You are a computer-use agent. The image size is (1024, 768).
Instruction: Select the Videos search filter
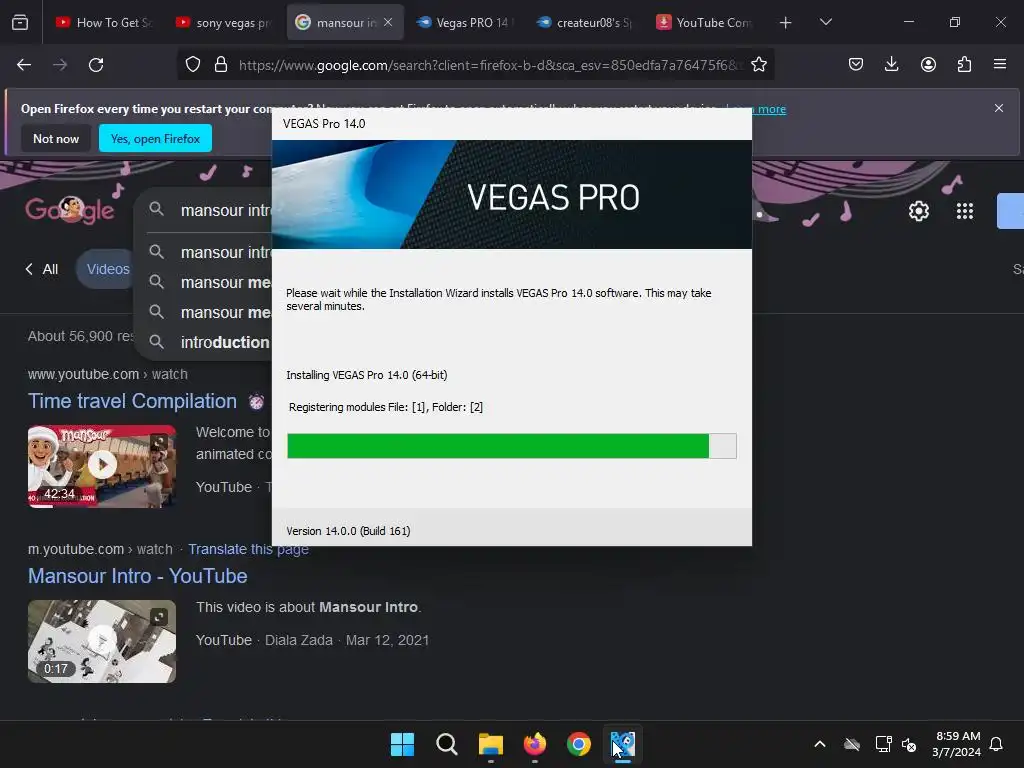[108, 269]
